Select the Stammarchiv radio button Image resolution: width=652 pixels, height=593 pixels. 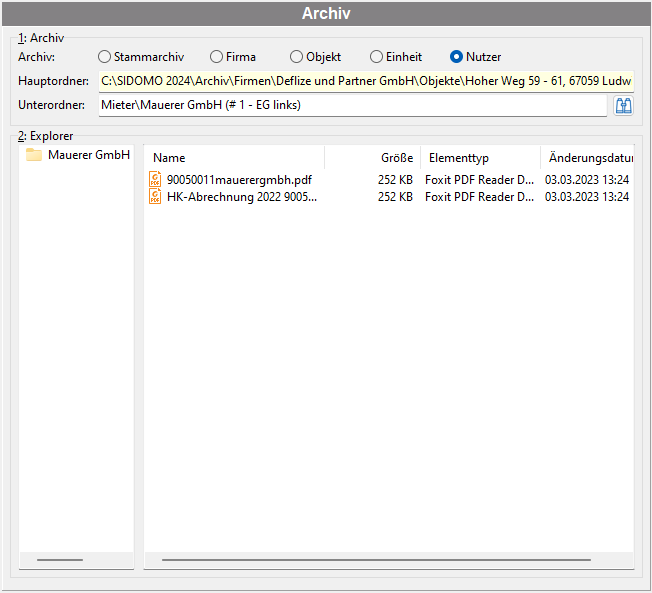click(x=104, y=57)
